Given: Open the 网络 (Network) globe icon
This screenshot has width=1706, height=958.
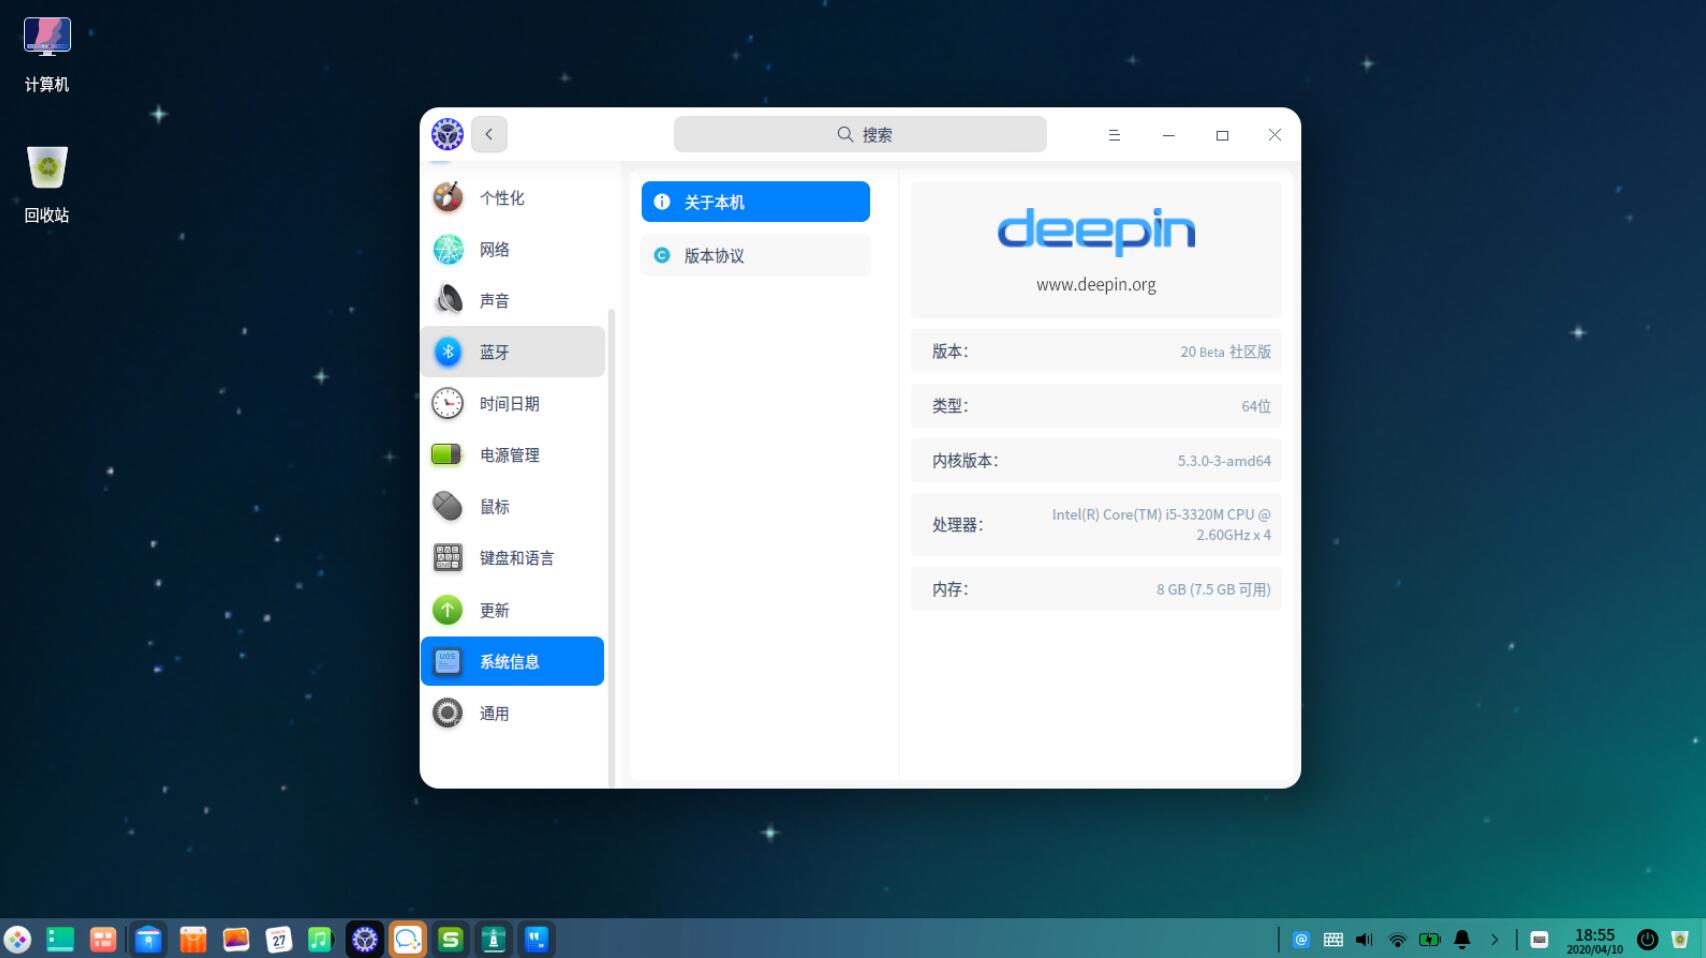Looking at the screenshot, I should pyautogui.click(x=447, y=249).
